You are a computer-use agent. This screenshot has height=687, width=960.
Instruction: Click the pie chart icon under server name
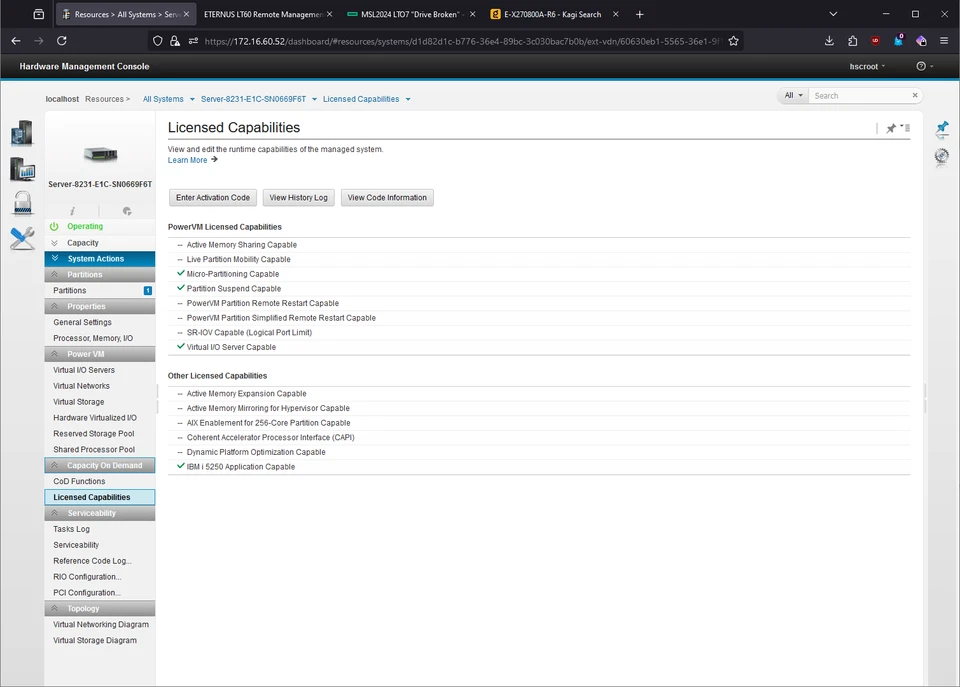(127, 211)
